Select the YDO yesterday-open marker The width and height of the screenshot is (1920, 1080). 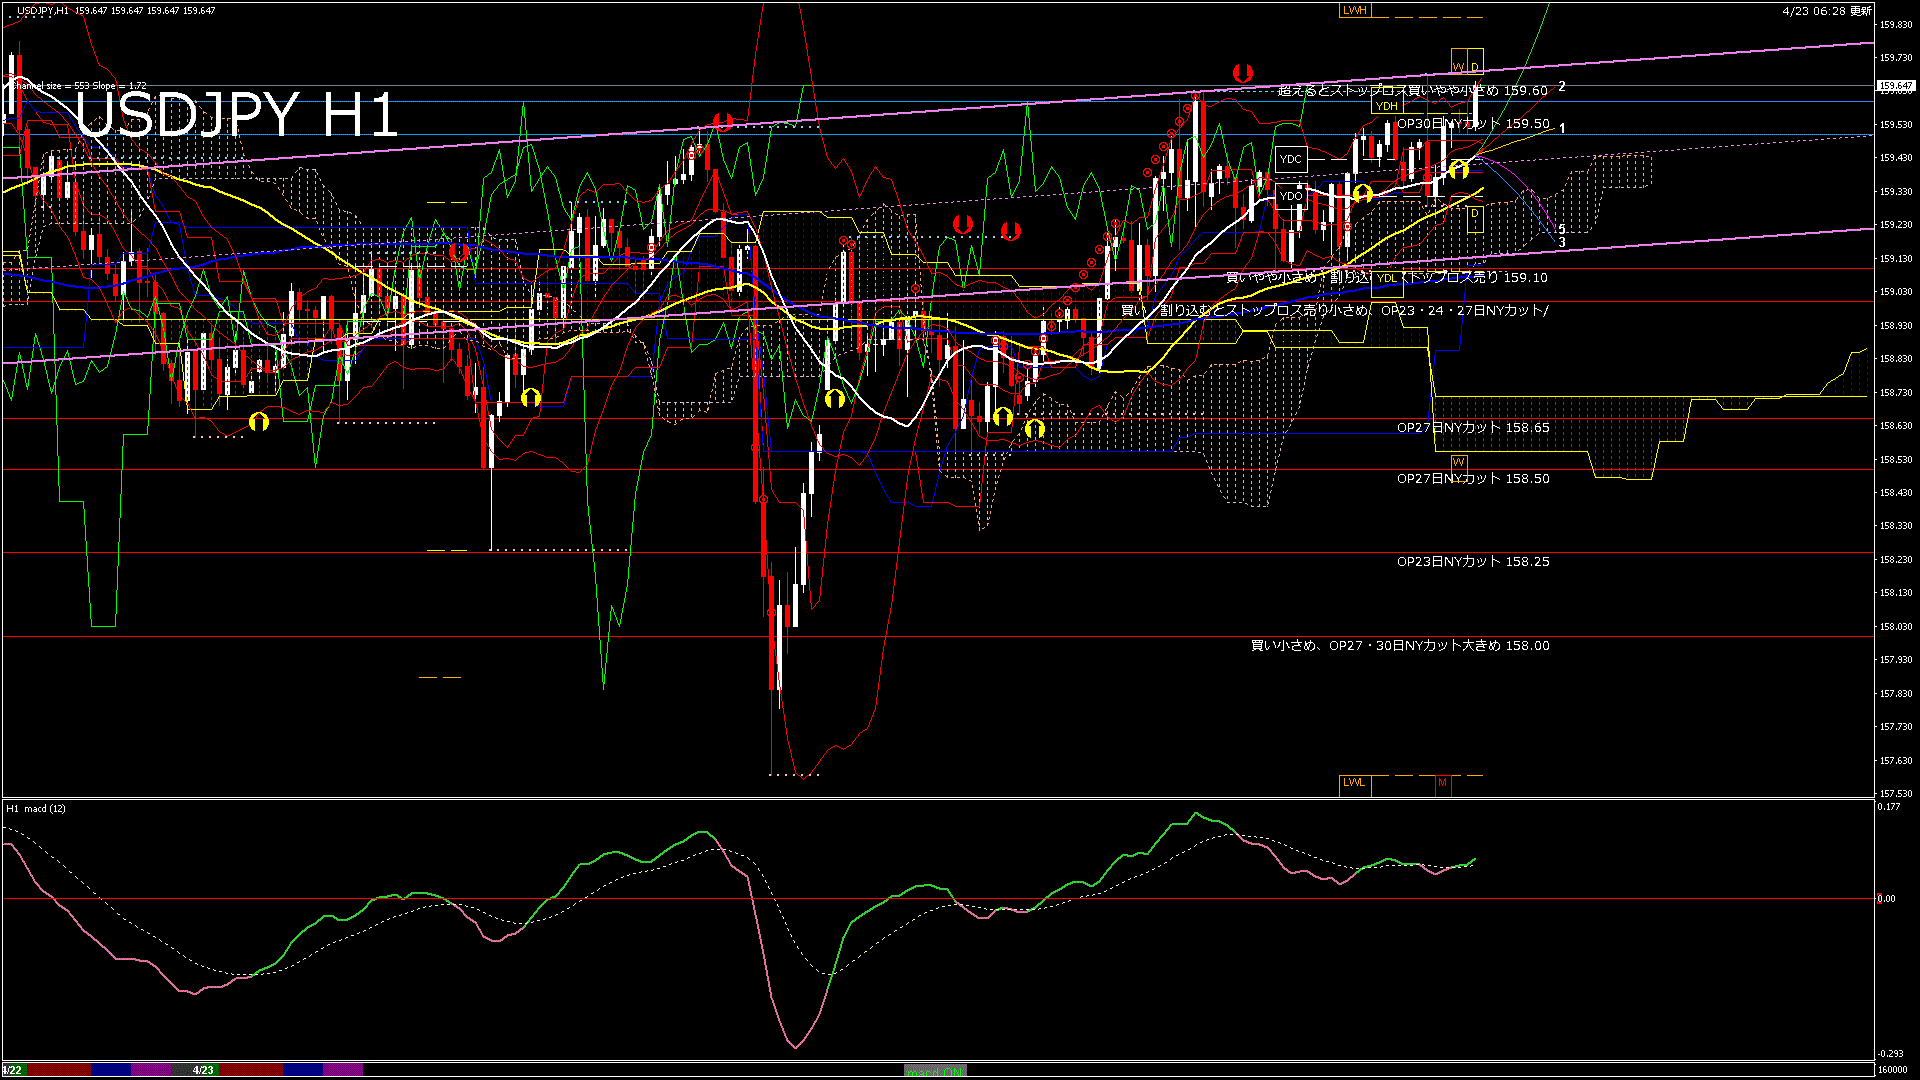point(1291,196)
